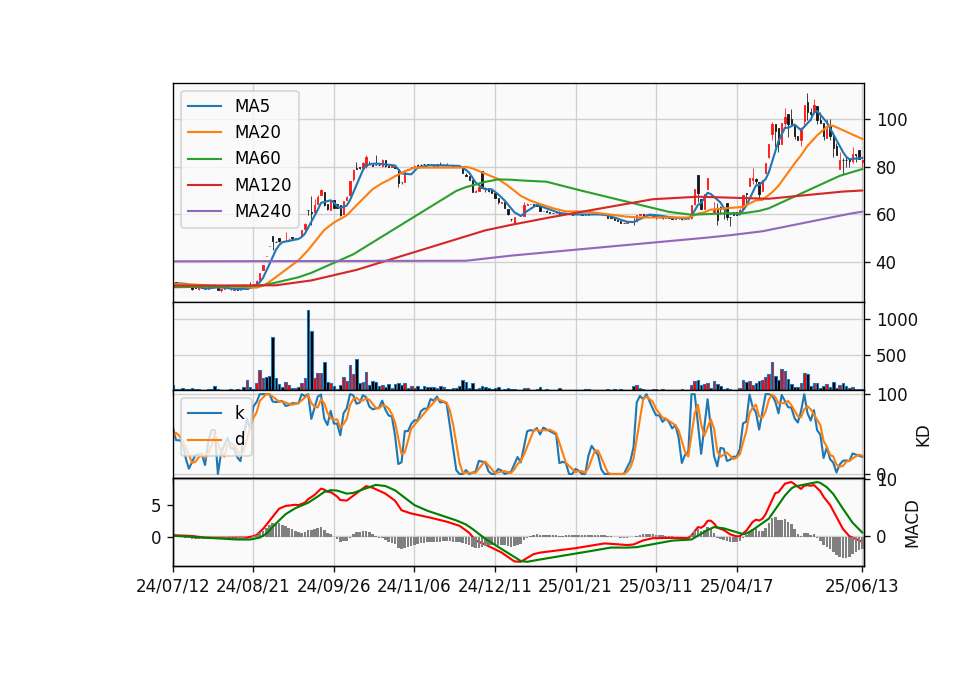
Task: Click the 24/08/21 date axis label
Action: coord(253,586)
